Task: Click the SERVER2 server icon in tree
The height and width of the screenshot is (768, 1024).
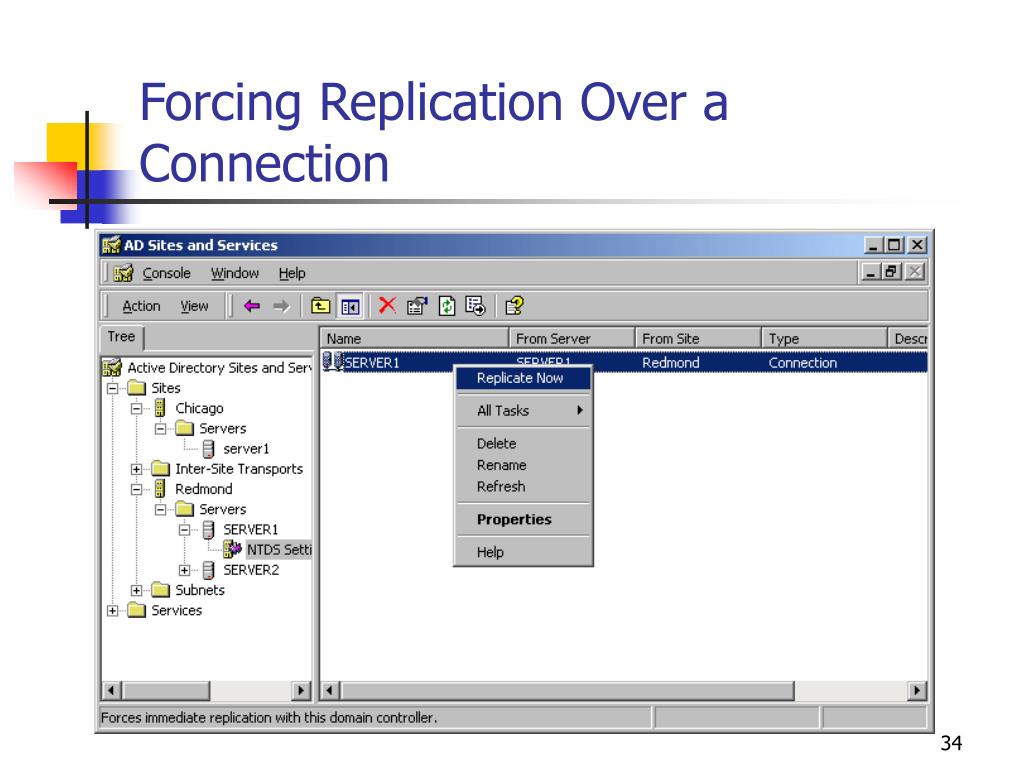Action: [x=208, y=570]
